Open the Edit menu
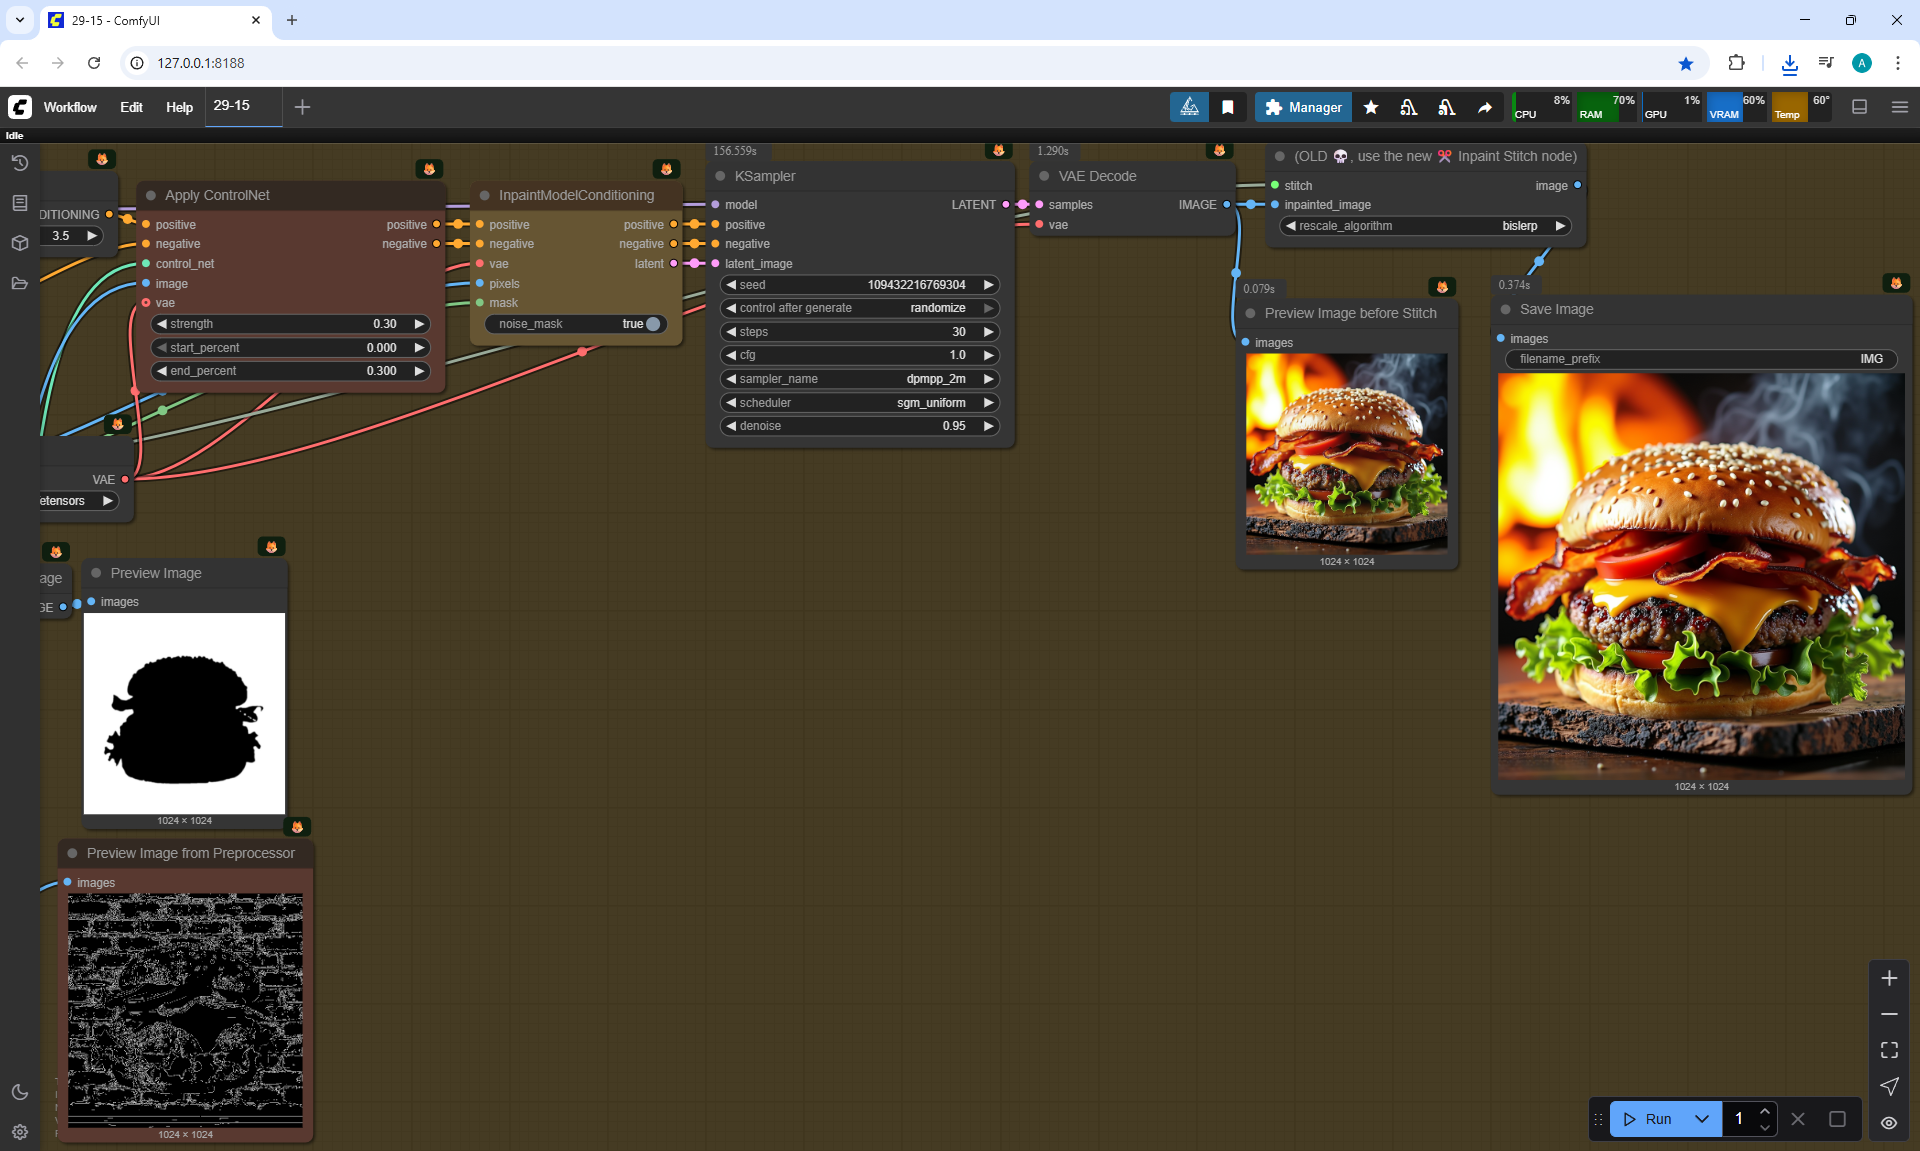 pos(131,107)
